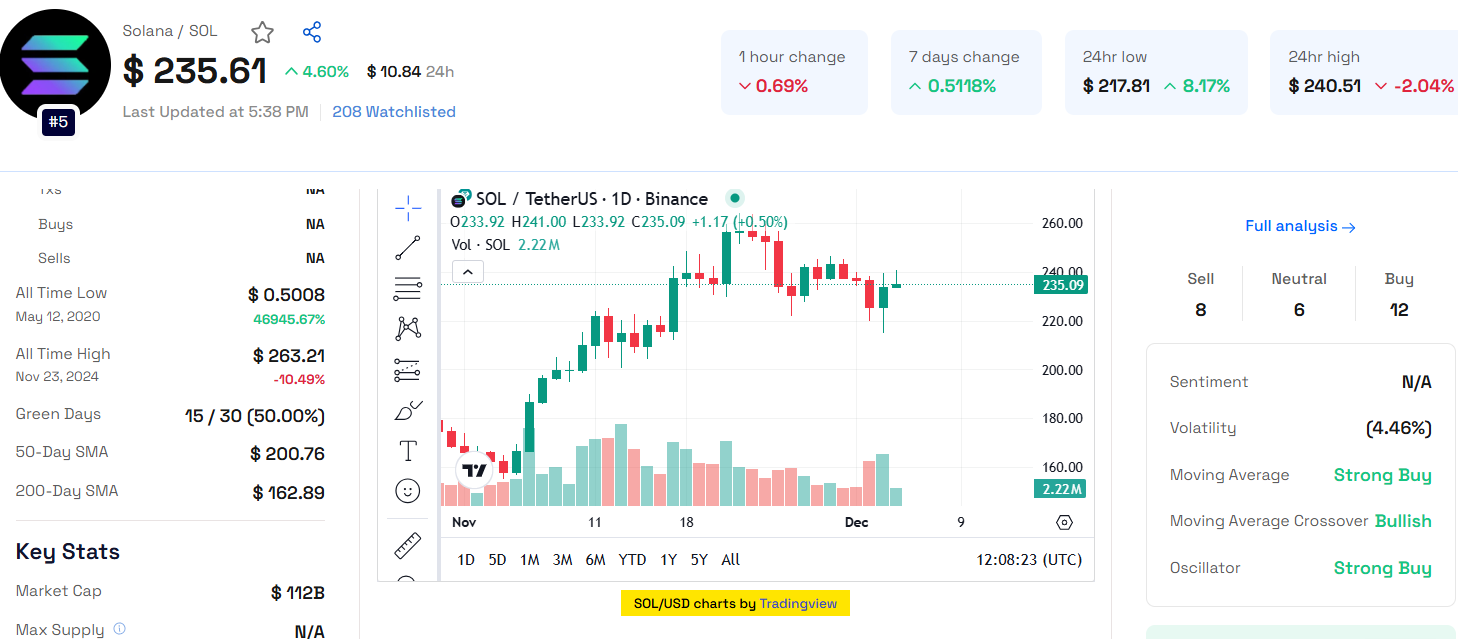Image resolution: width=1458 pixels, height=639 pixels.
Task: Click the share icon next to the star
Action: pyautogui.click(x=311, y=32)
